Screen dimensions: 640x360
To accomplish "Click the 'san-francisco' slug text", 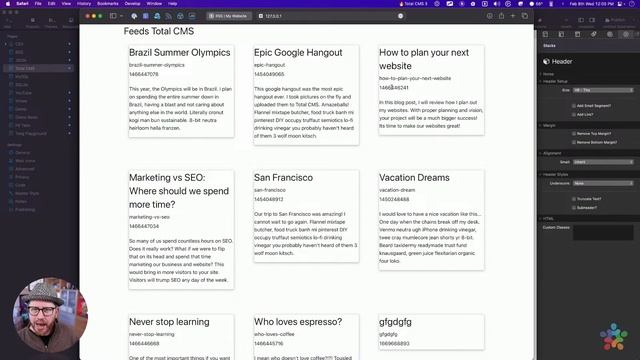I will tap(270, 190).
